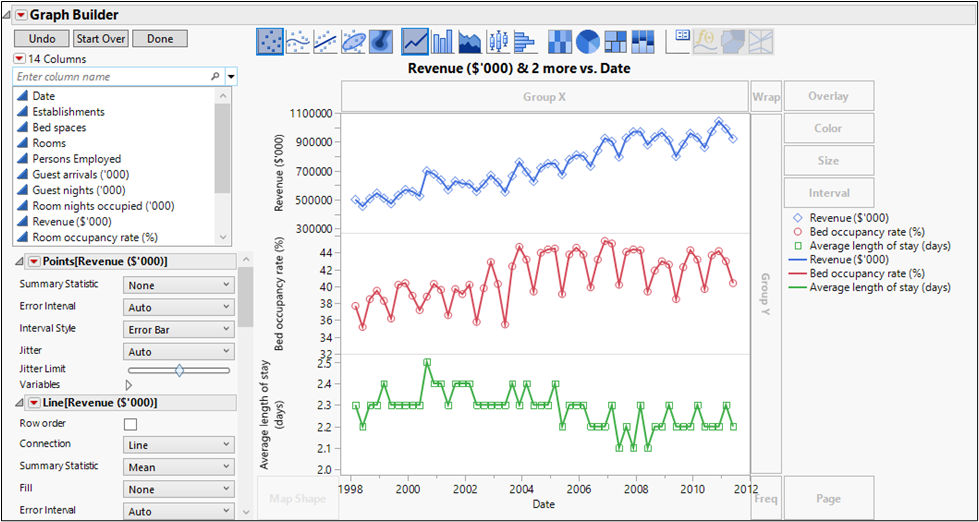Select the Contour element icon
This screenshot has height=522, width=979.
[x=381, y=41]
